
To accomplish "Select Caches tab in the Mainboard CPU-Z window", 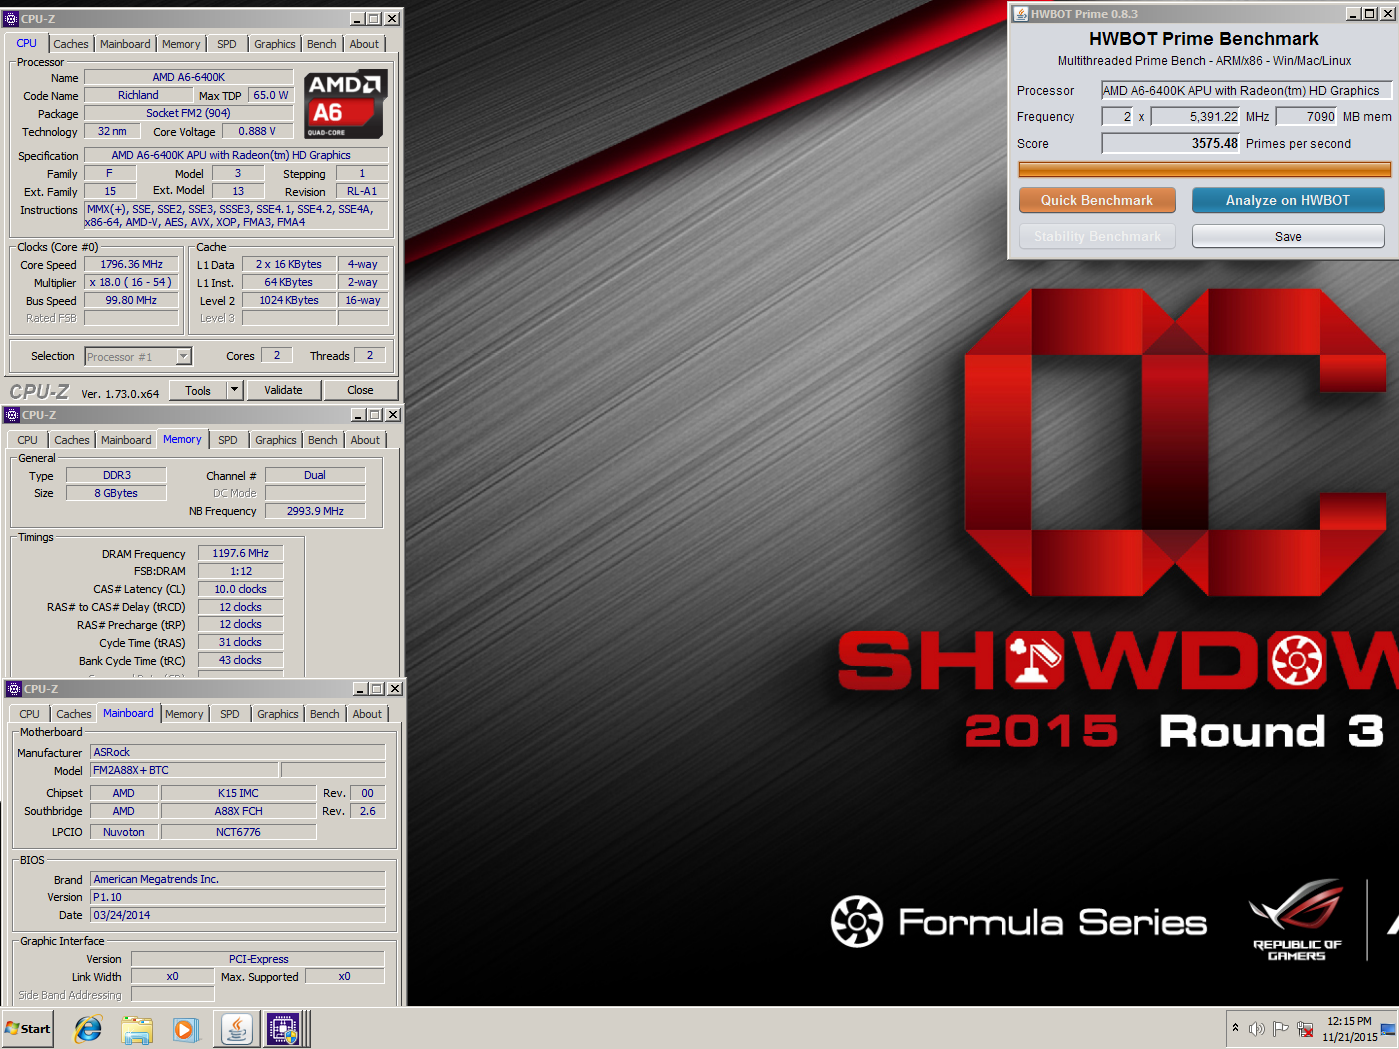I will (74, 714).
